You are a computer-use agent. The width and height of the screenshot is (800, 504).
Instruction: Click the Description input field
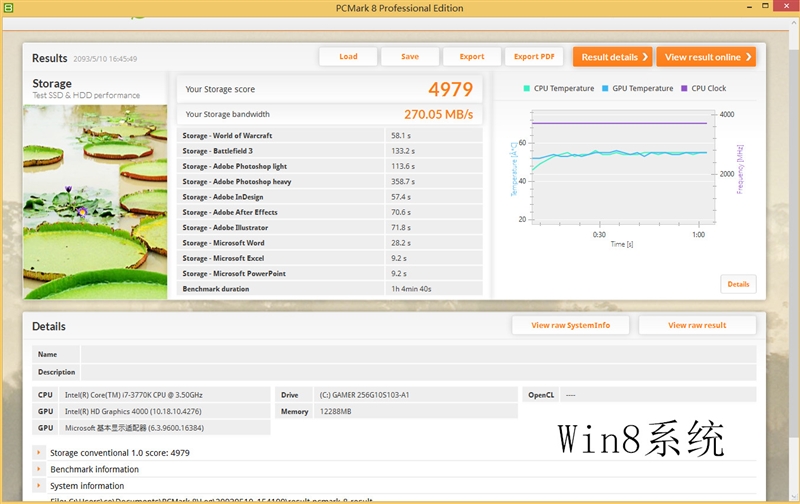[x=420, y=372]
